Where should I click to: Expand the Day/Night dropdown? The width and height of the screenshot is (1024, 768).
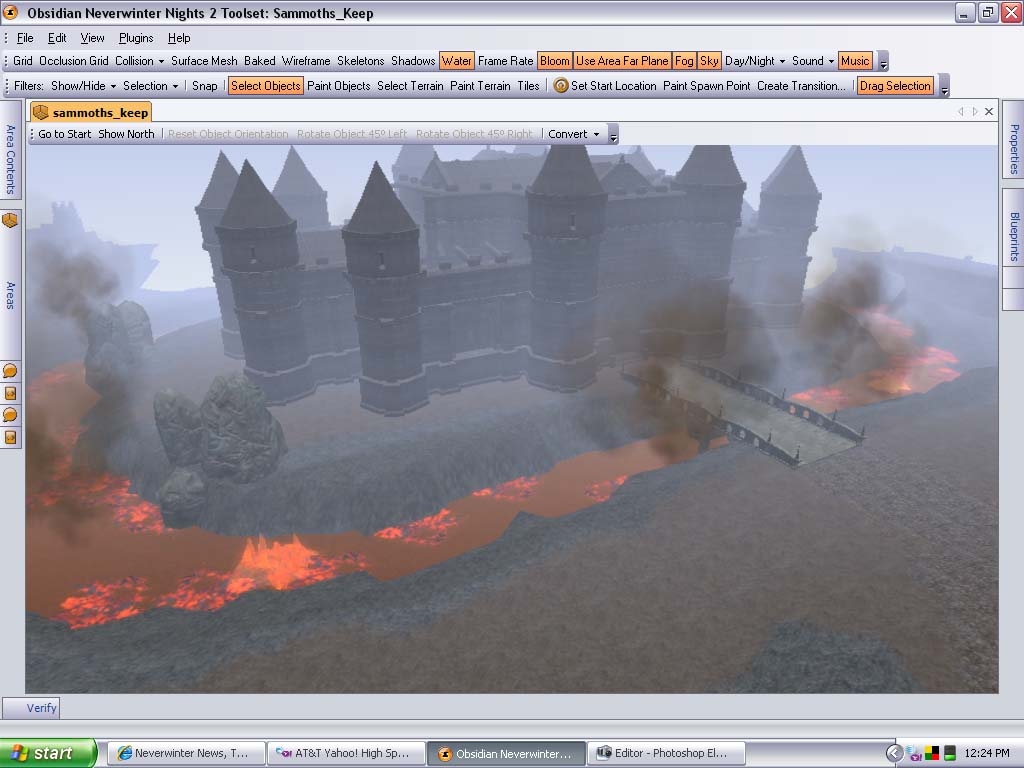coord(755,61)
